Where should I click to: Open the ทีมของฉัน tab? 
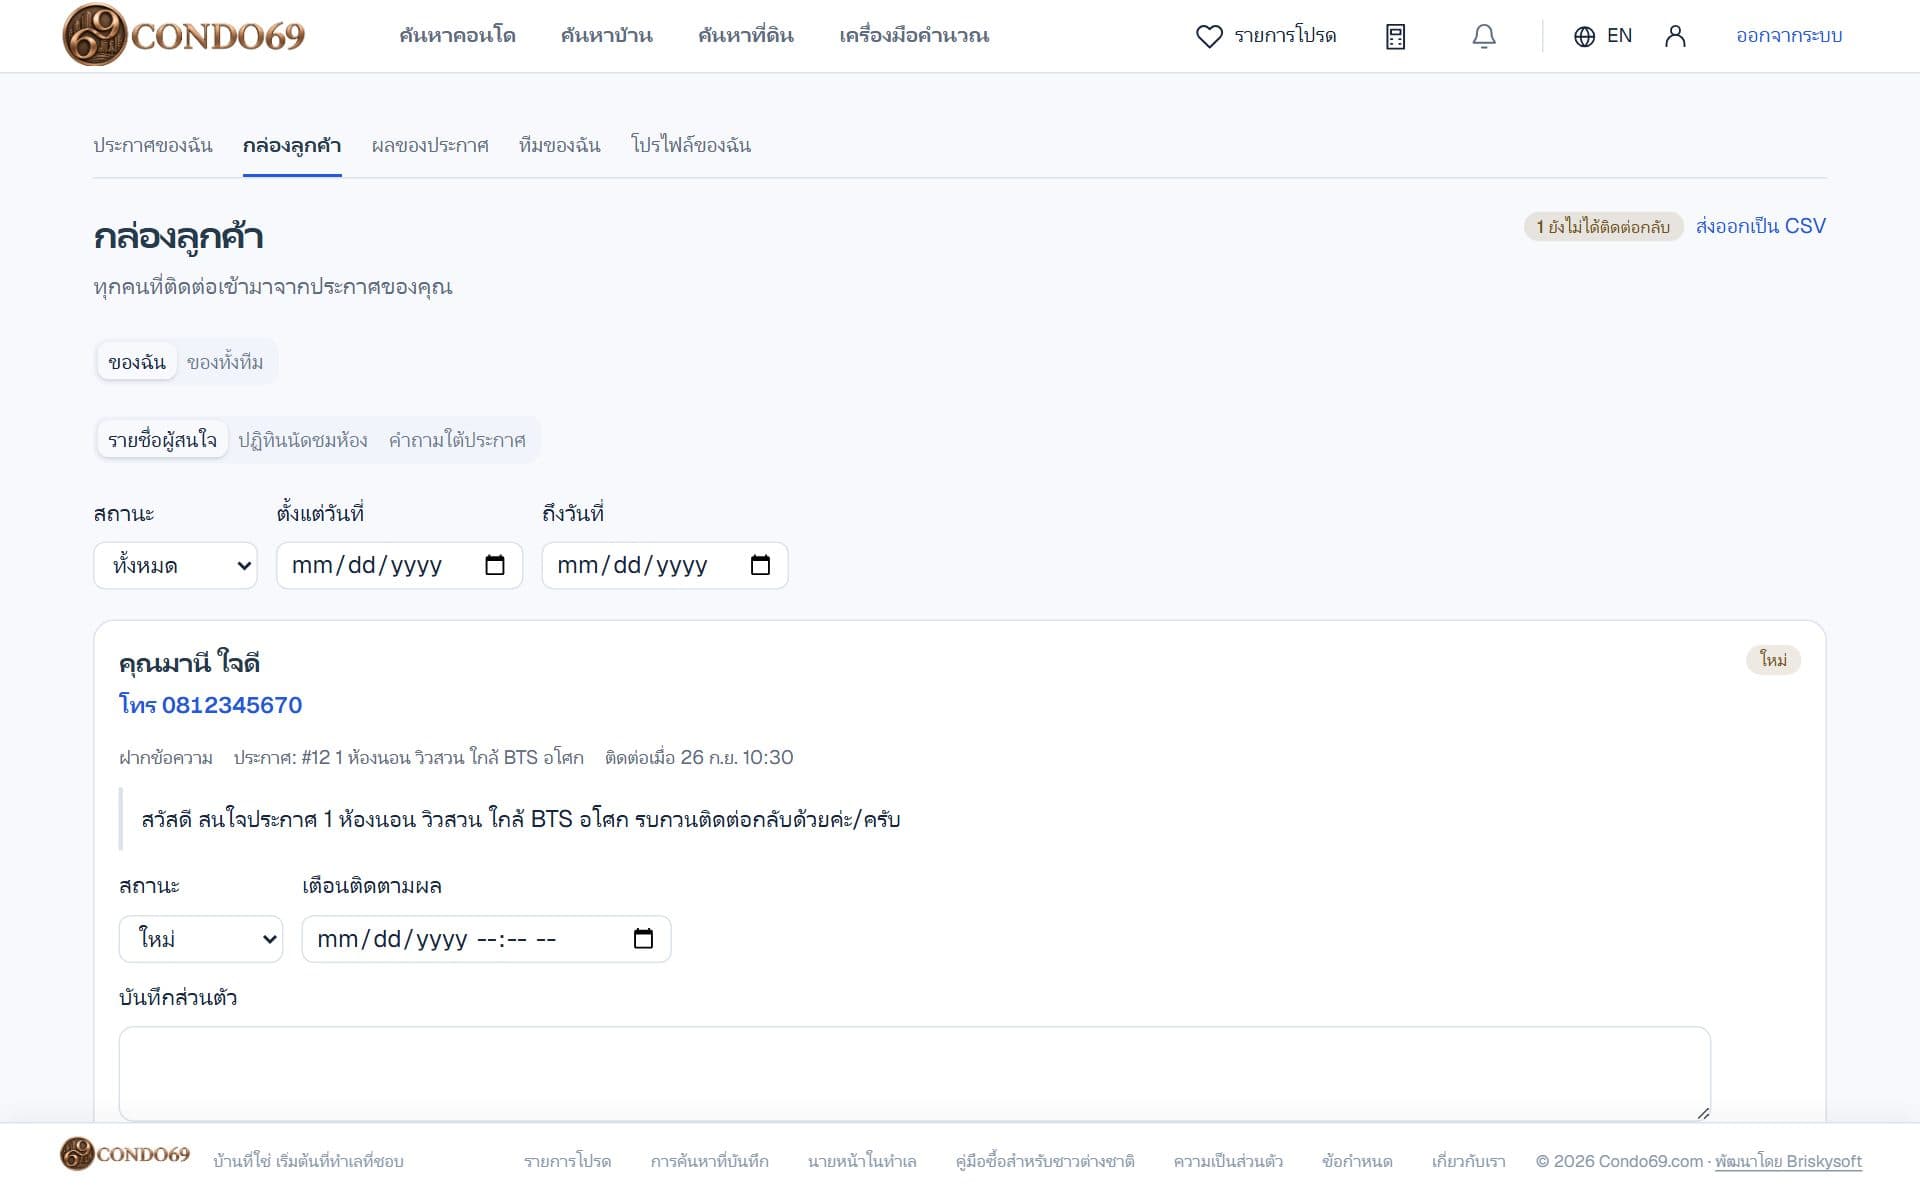560,146
